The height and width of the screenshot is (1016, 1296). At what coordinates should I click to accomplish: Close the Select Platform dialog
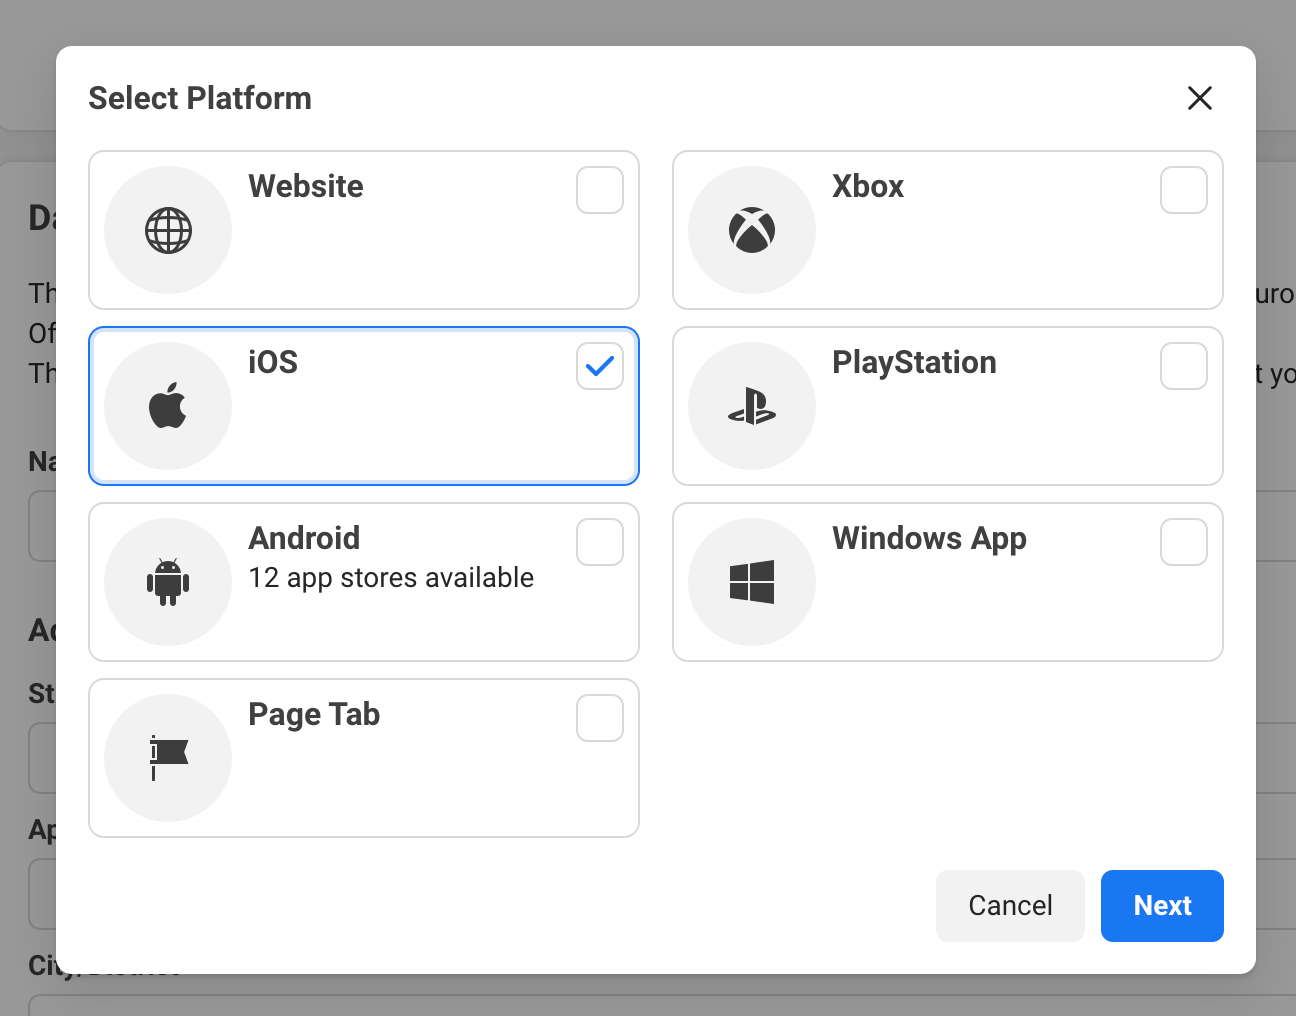click(1199, 98)
